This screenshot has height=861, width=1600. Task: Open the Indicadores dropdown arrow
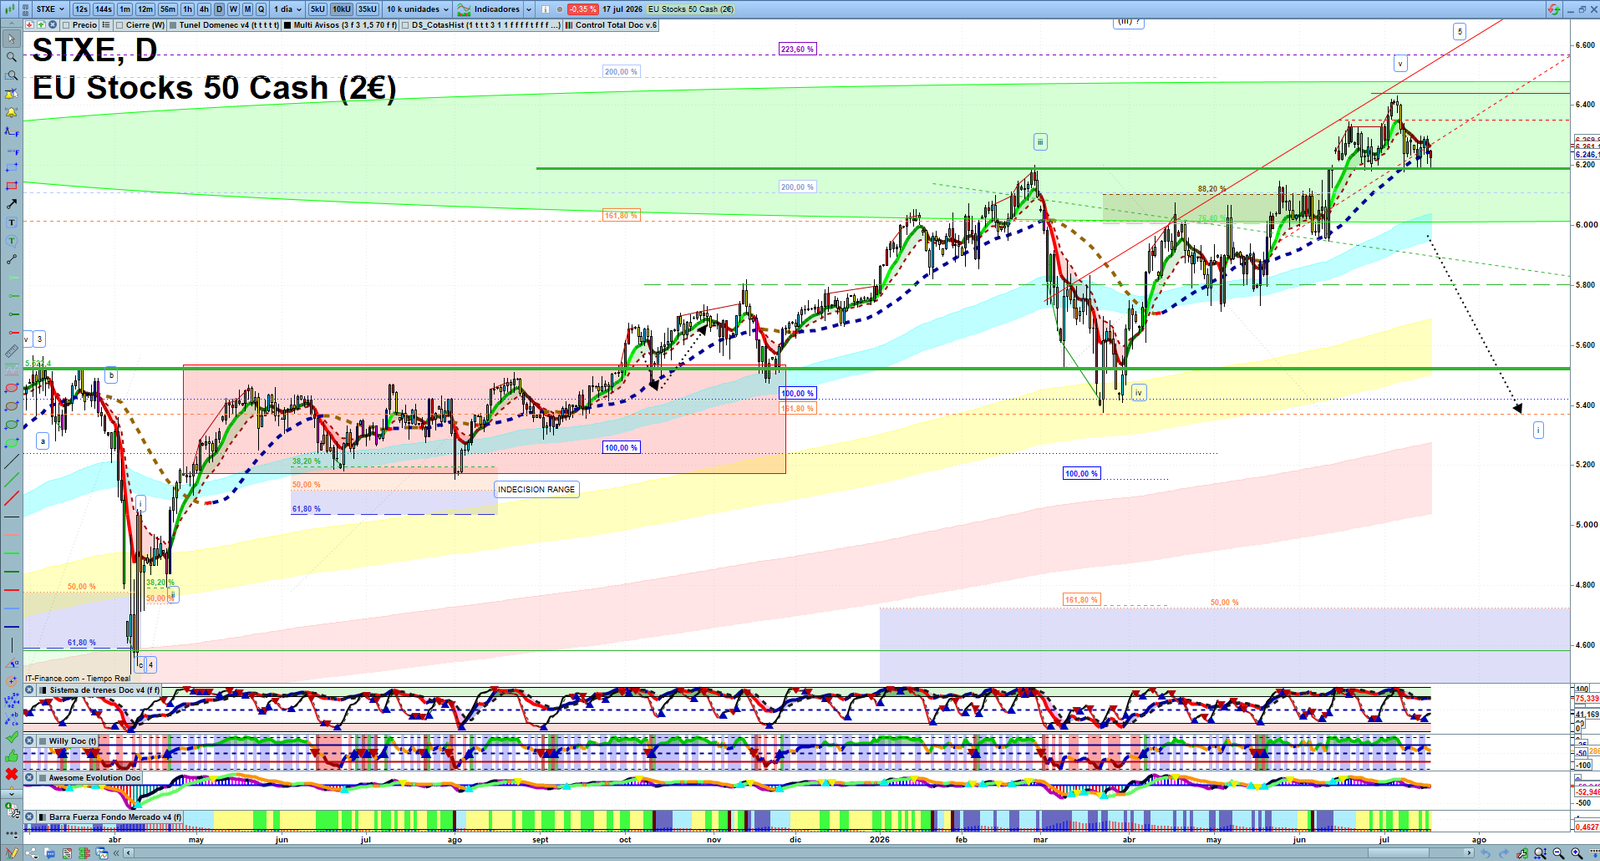click(x=527, y=9)
